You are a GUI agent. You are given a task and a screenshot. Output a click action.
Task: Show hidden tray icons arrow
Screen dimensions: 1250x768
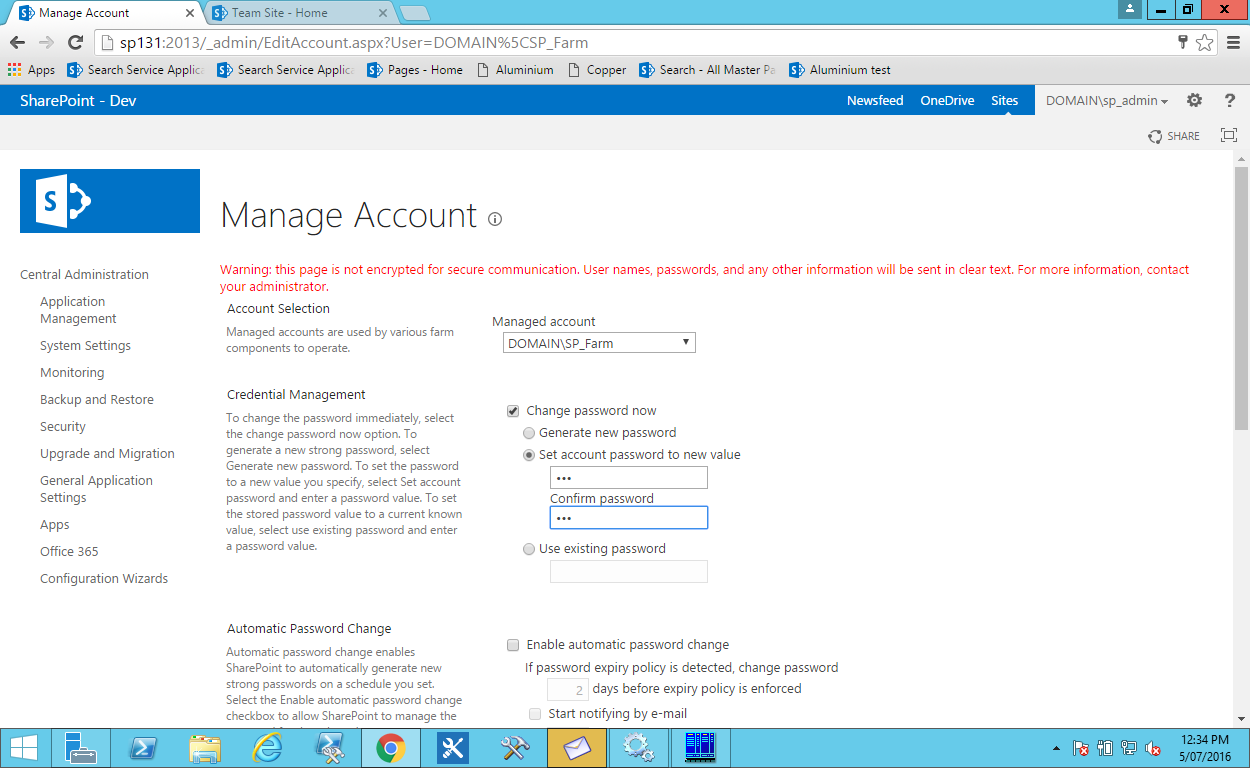(x=1057, y=748)
